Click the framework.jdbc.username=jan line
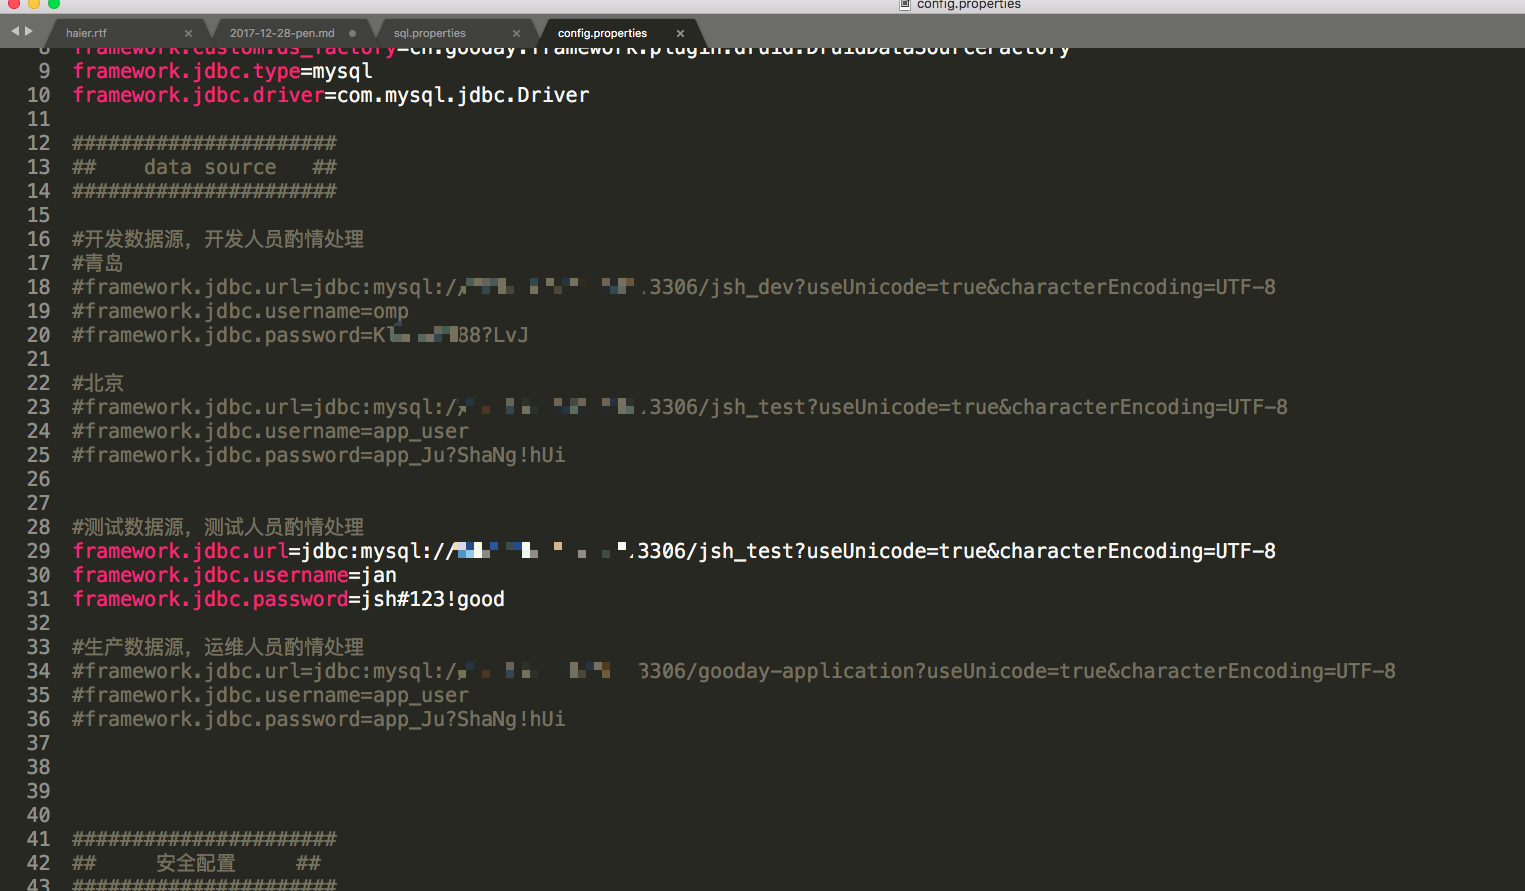 234,575
